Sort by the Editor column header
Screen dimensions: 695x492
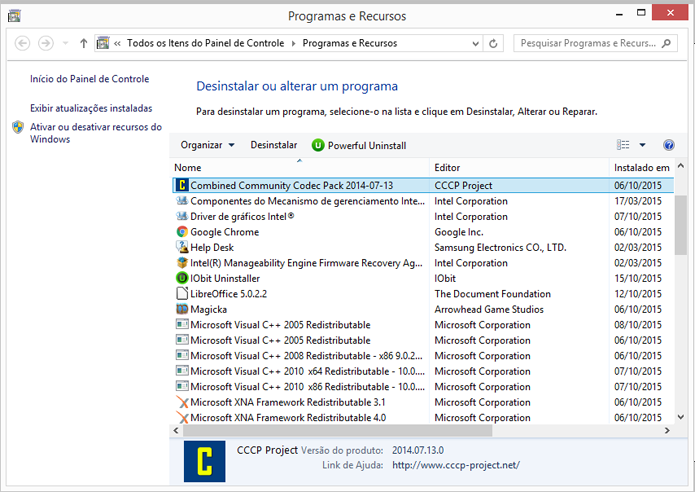coord(519,168)
